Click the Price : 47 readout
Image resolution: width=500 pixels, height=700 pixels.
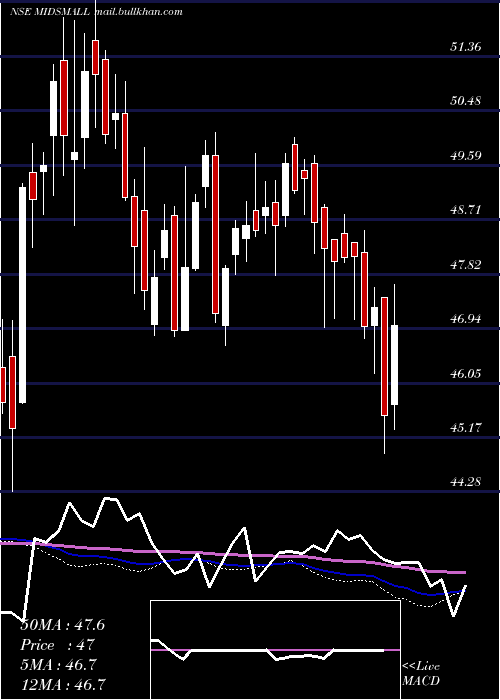[x=58, y=645]
